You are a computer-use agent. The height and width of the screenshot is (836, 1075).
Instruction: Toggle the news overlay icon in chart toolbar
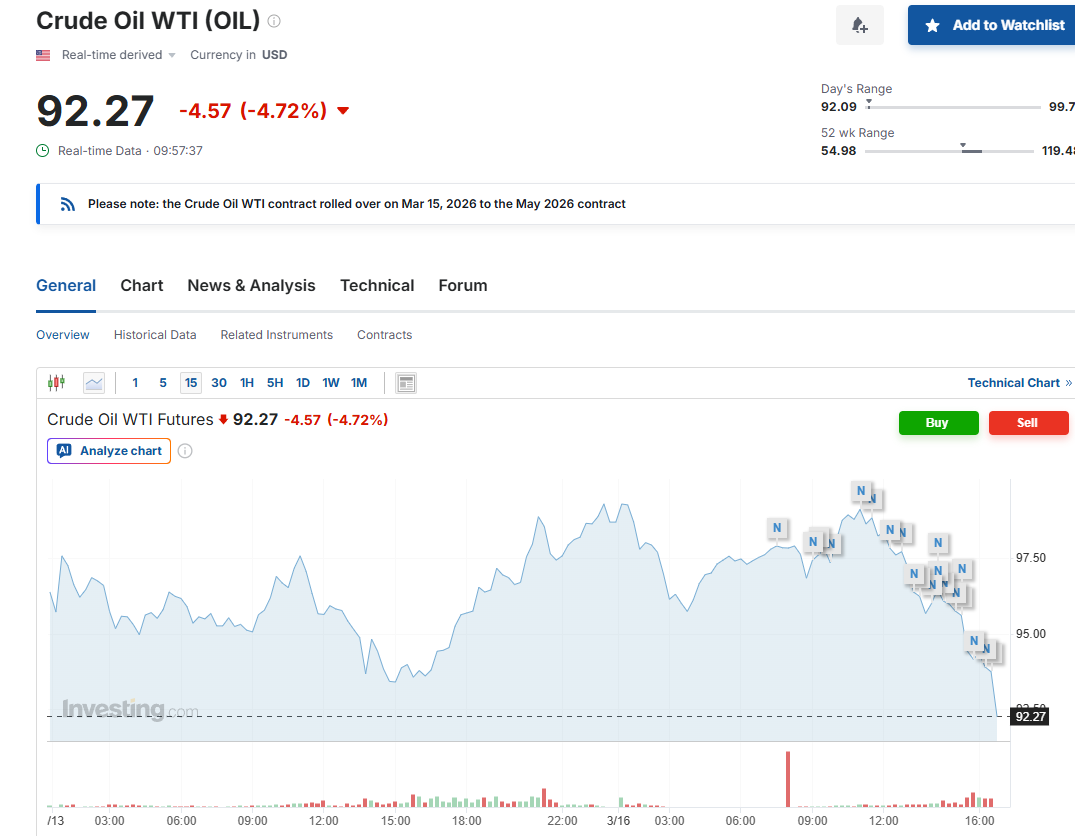coord(406,383)
